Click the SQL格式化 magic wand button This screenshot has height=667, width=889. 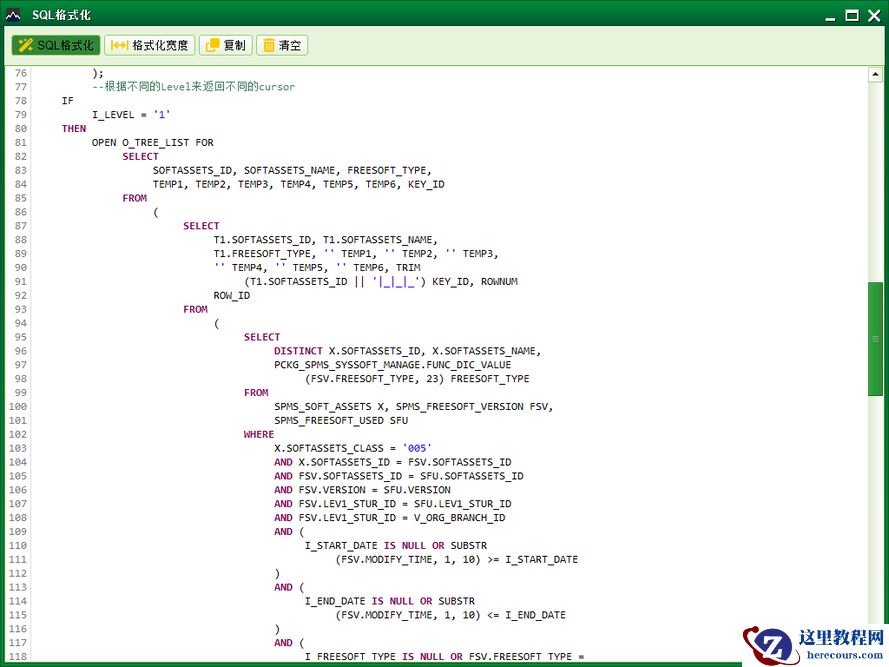click(56, 45)
